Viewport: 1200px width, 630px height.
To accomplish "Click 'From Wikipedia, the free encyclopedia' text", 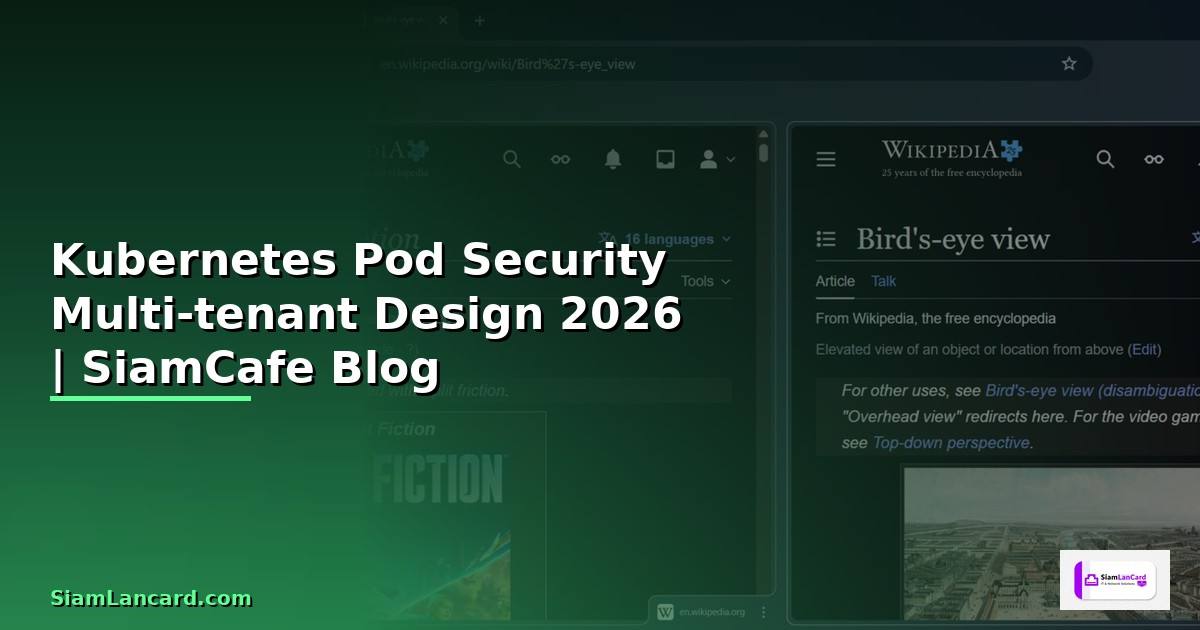I will pyautogui.click(x=936, y=318).
